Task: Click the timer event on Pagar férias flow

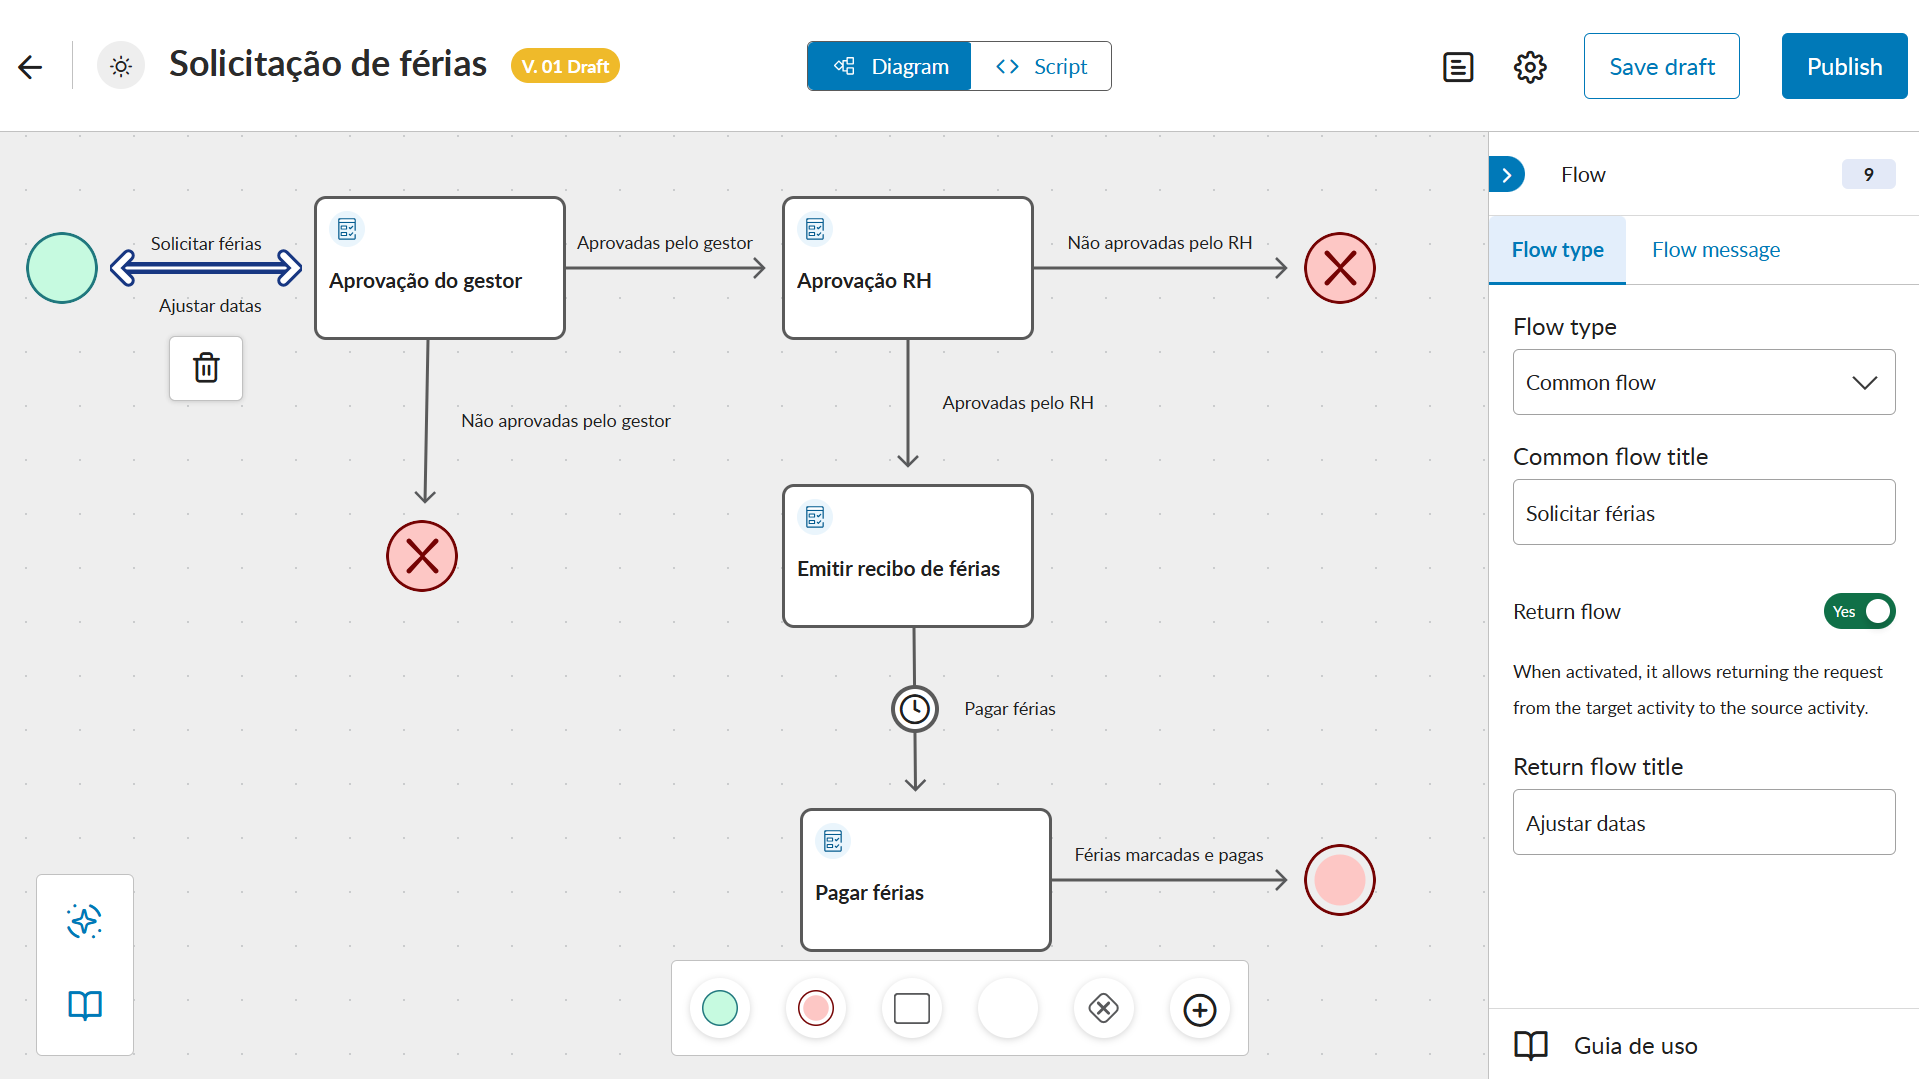Action: pos(914,709)
